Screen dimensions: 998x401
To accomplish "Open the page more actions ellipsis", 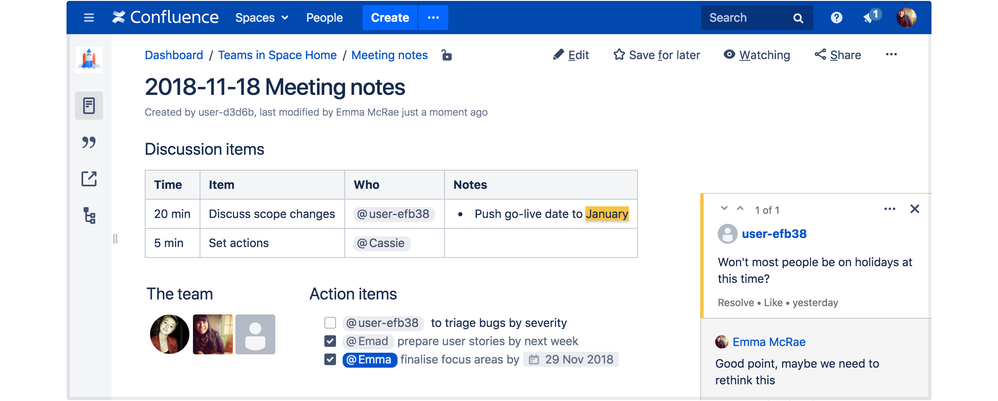I will (891, 55).
